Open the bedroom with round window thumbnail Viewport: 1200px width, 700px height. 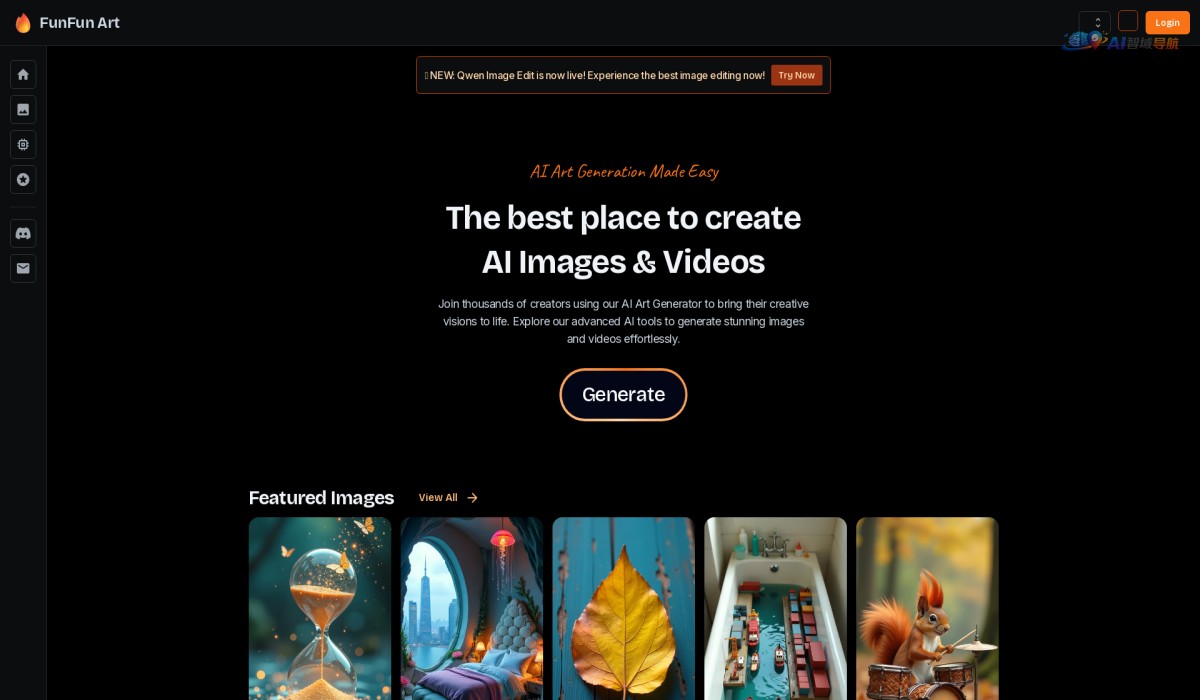[472, 608]
